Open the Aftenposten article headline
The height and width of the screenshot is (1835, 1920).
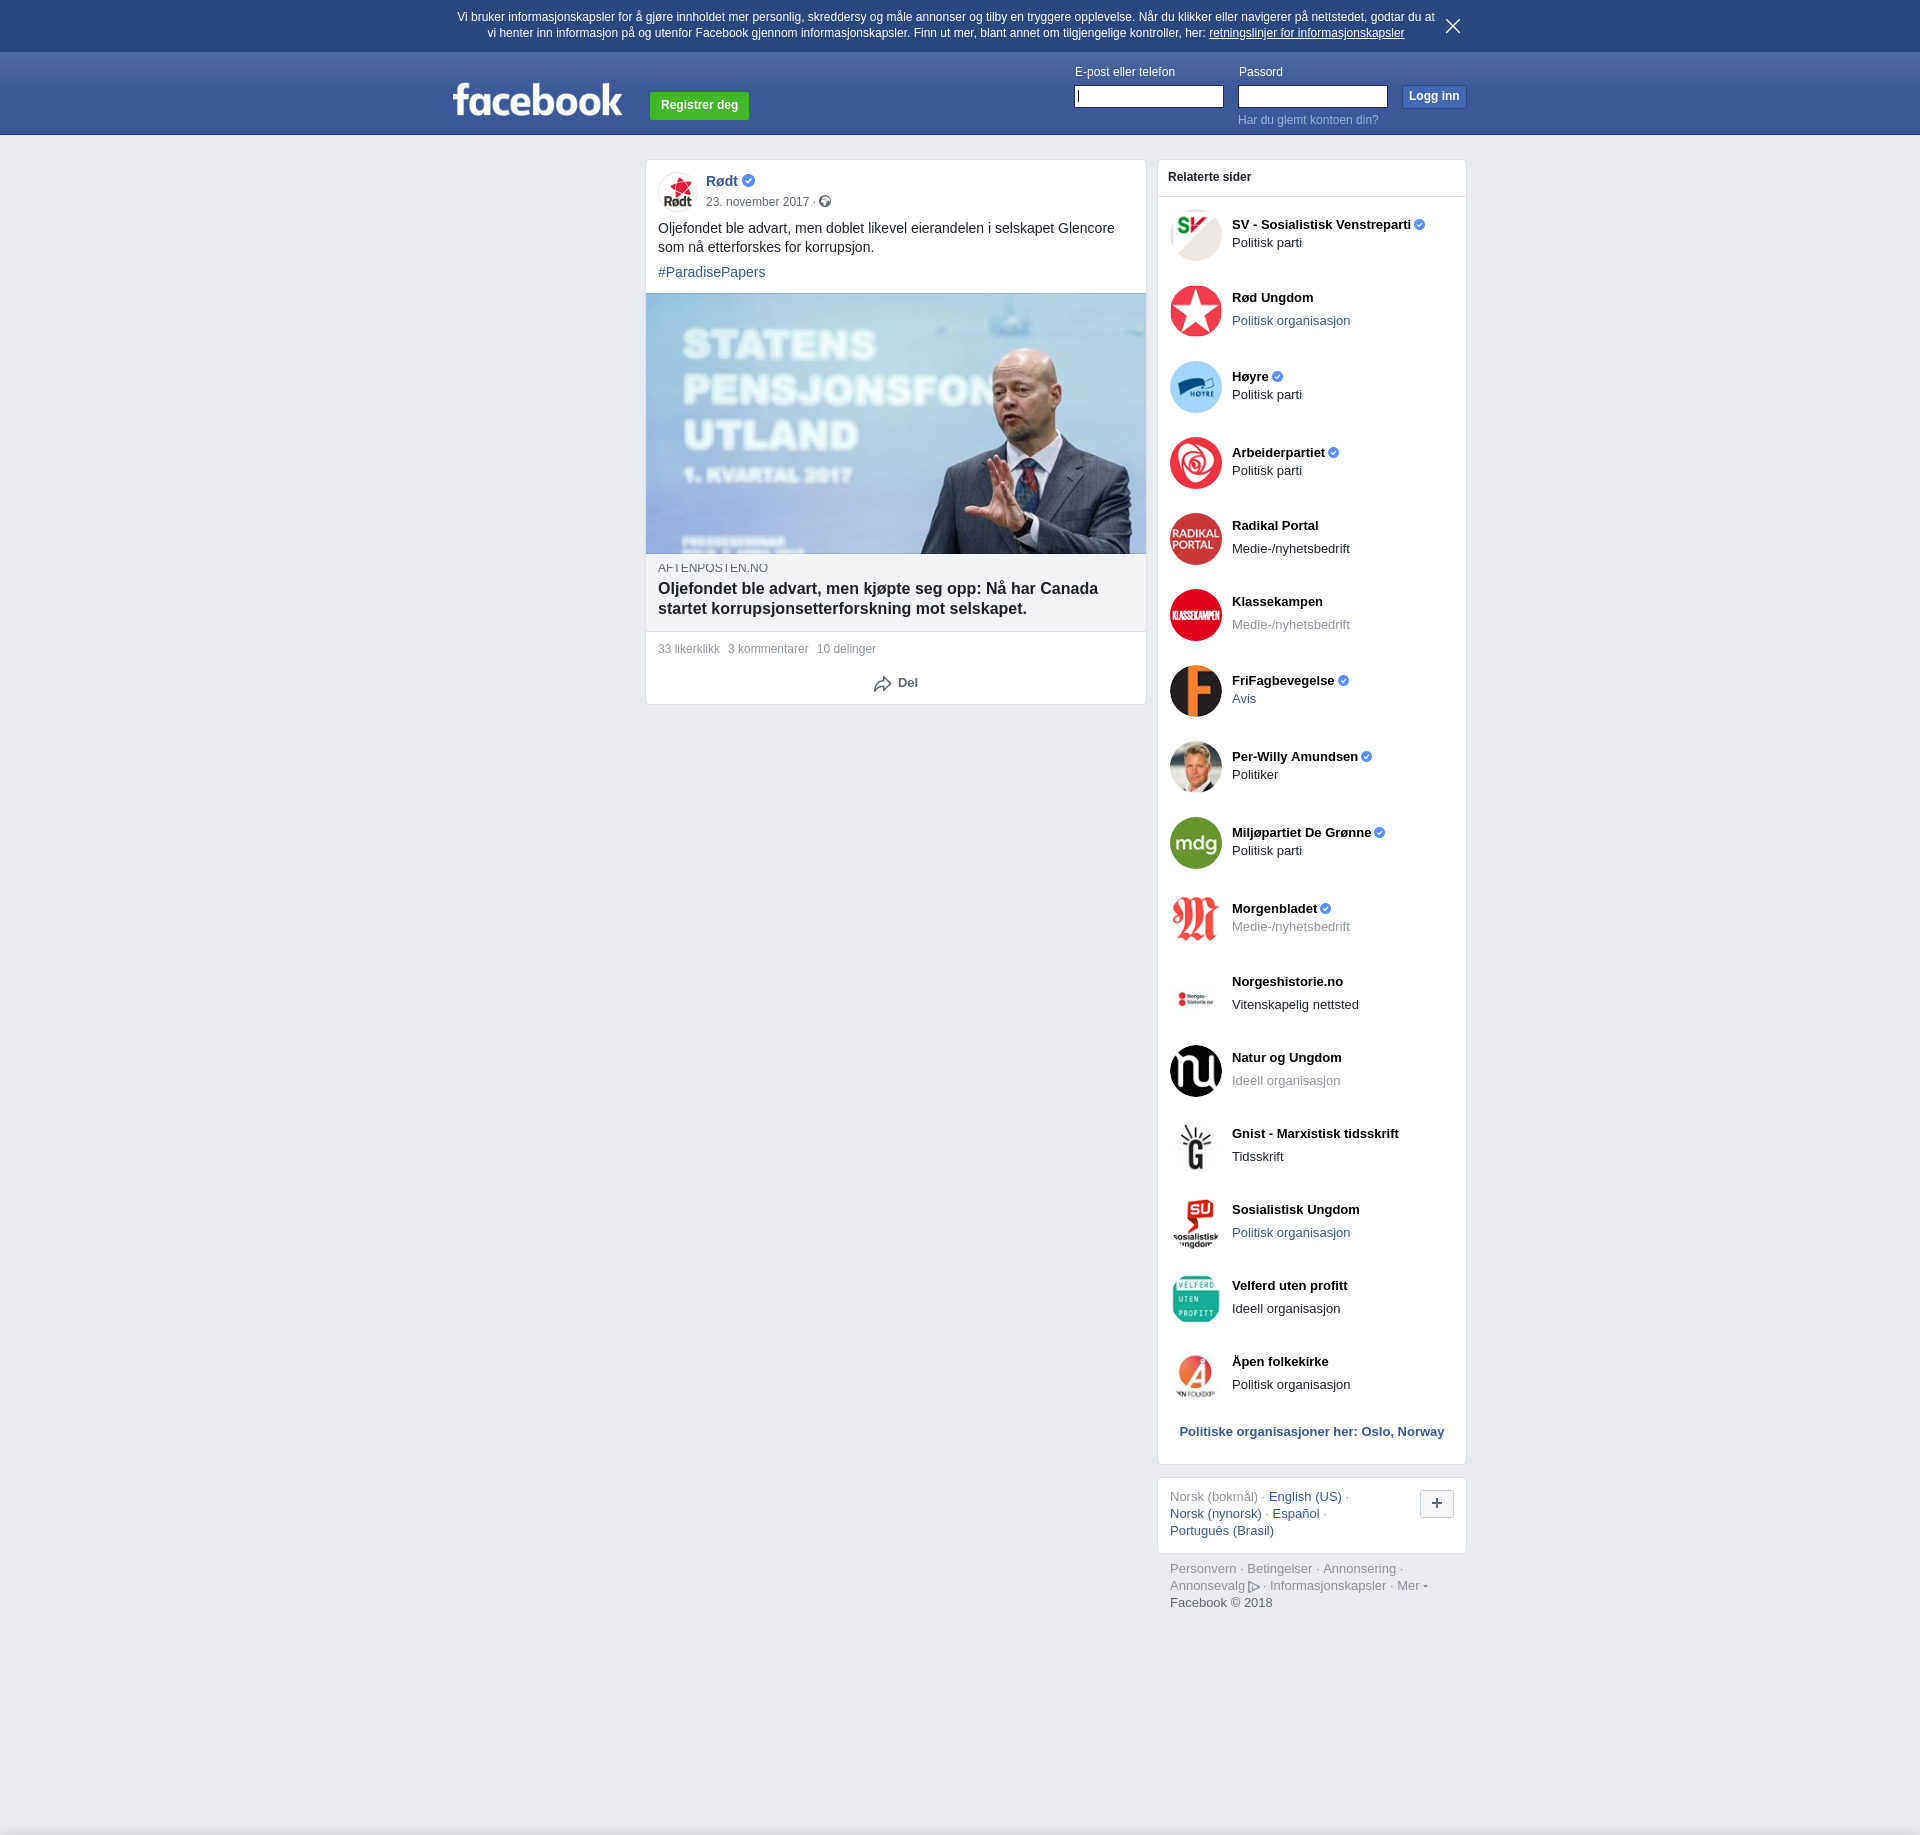pyautogui.click(x=878, y=598)
